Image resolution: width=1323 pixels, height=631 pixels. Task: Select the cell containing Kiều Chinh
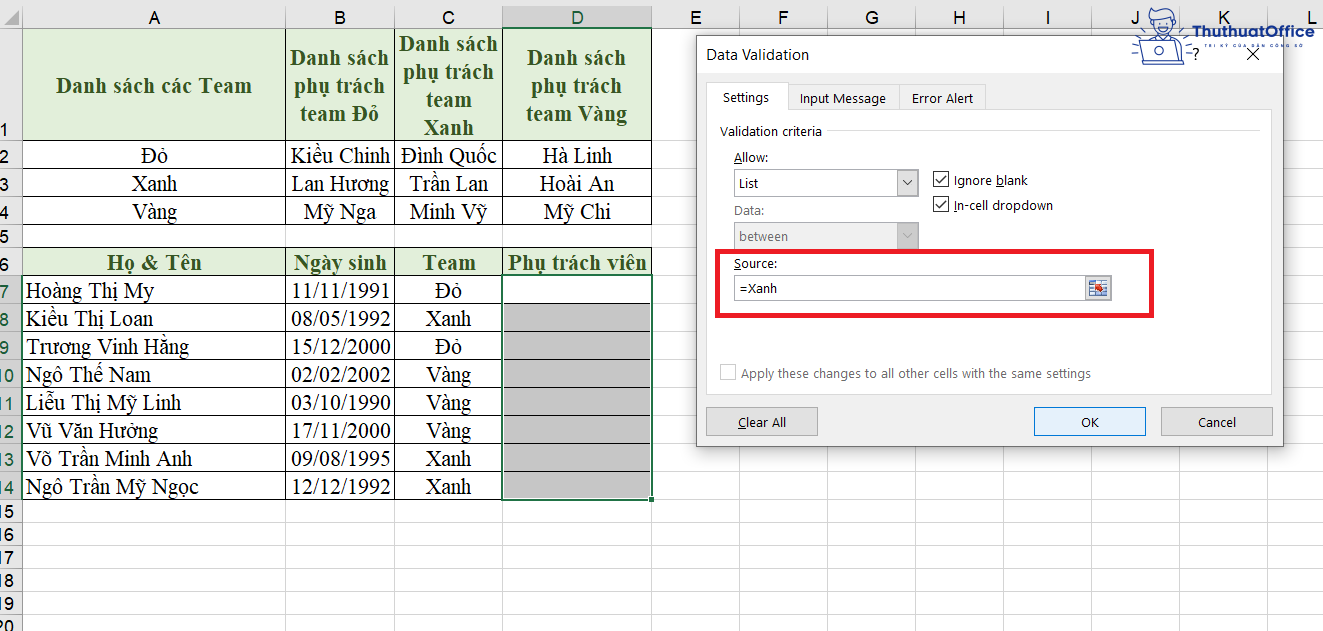[339, 155]
